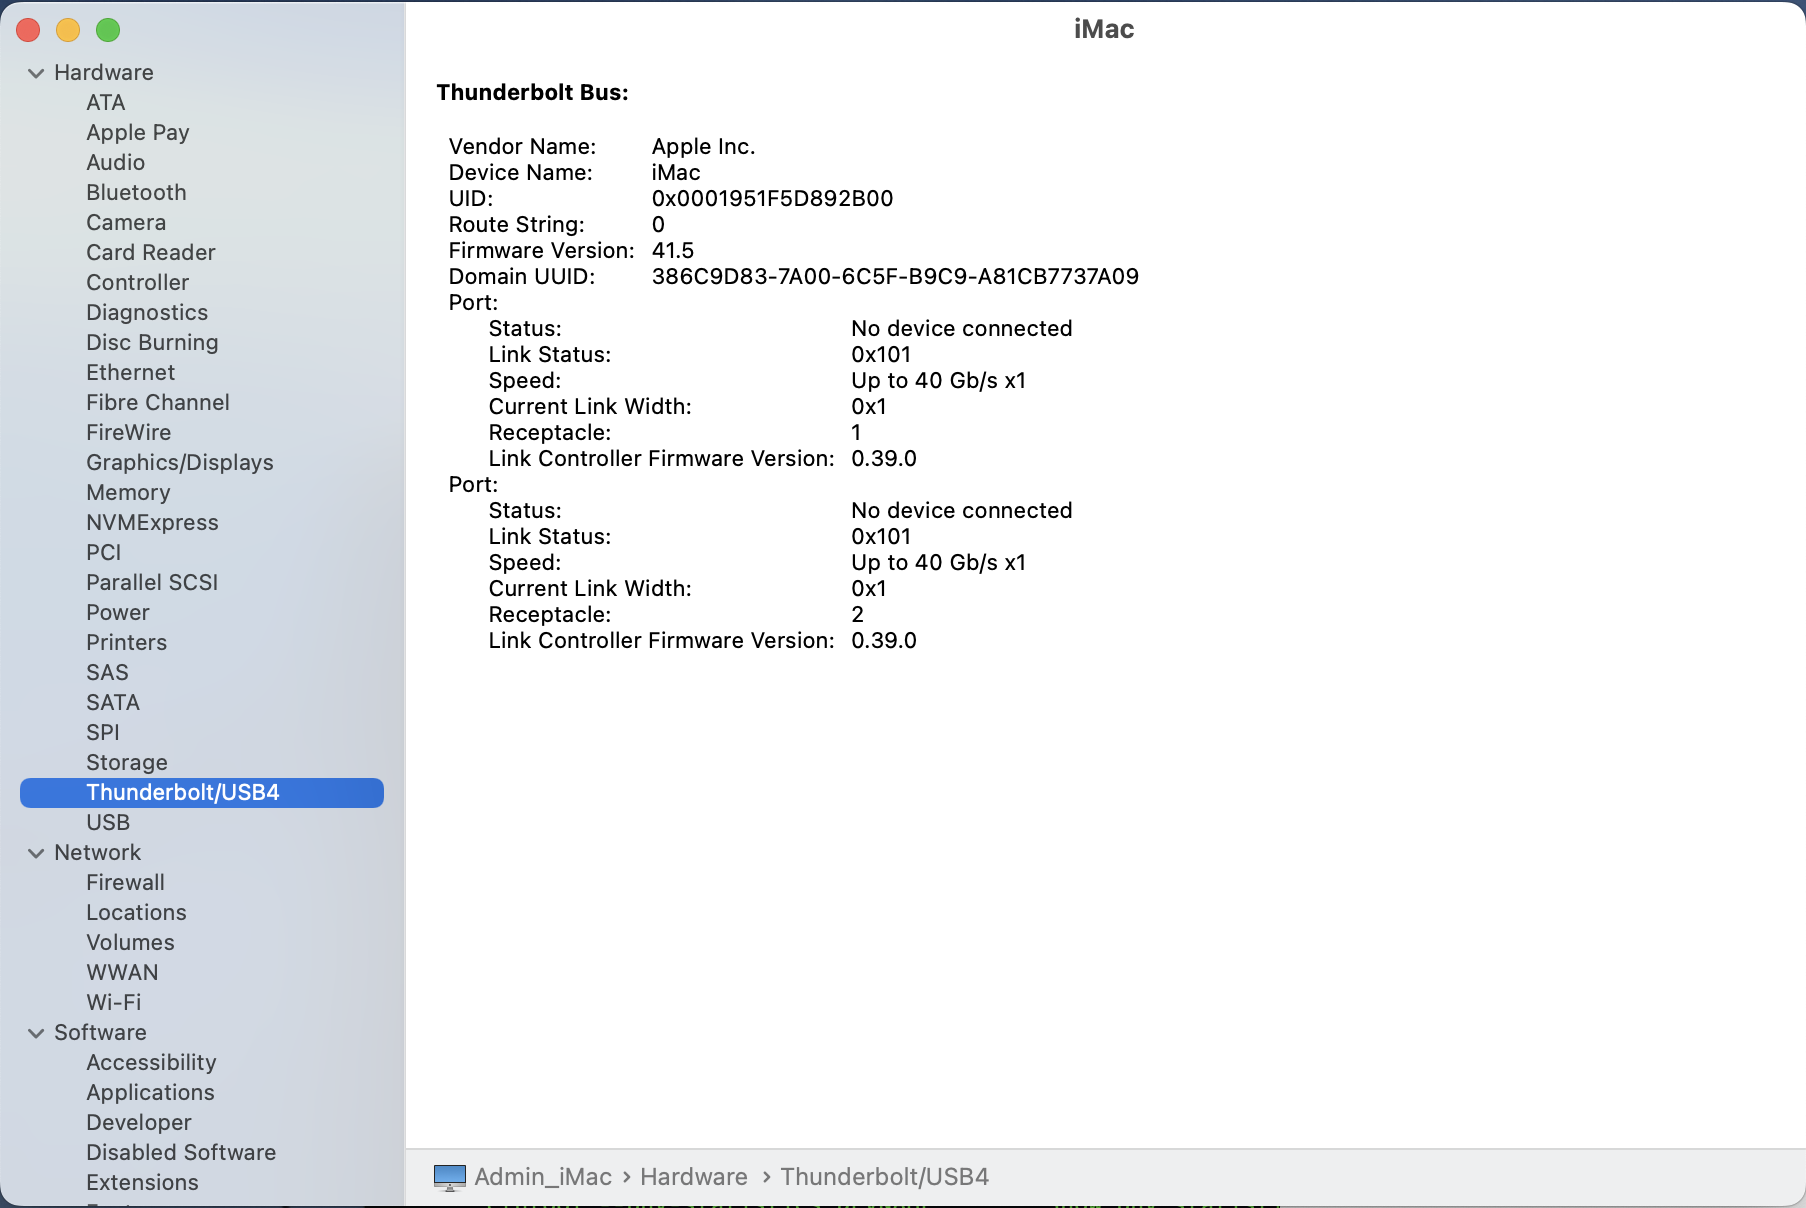The height and width of the screenshot is (1208, 1806).
Task: Select the Software group heading
Action: (x=100, y=1033)
